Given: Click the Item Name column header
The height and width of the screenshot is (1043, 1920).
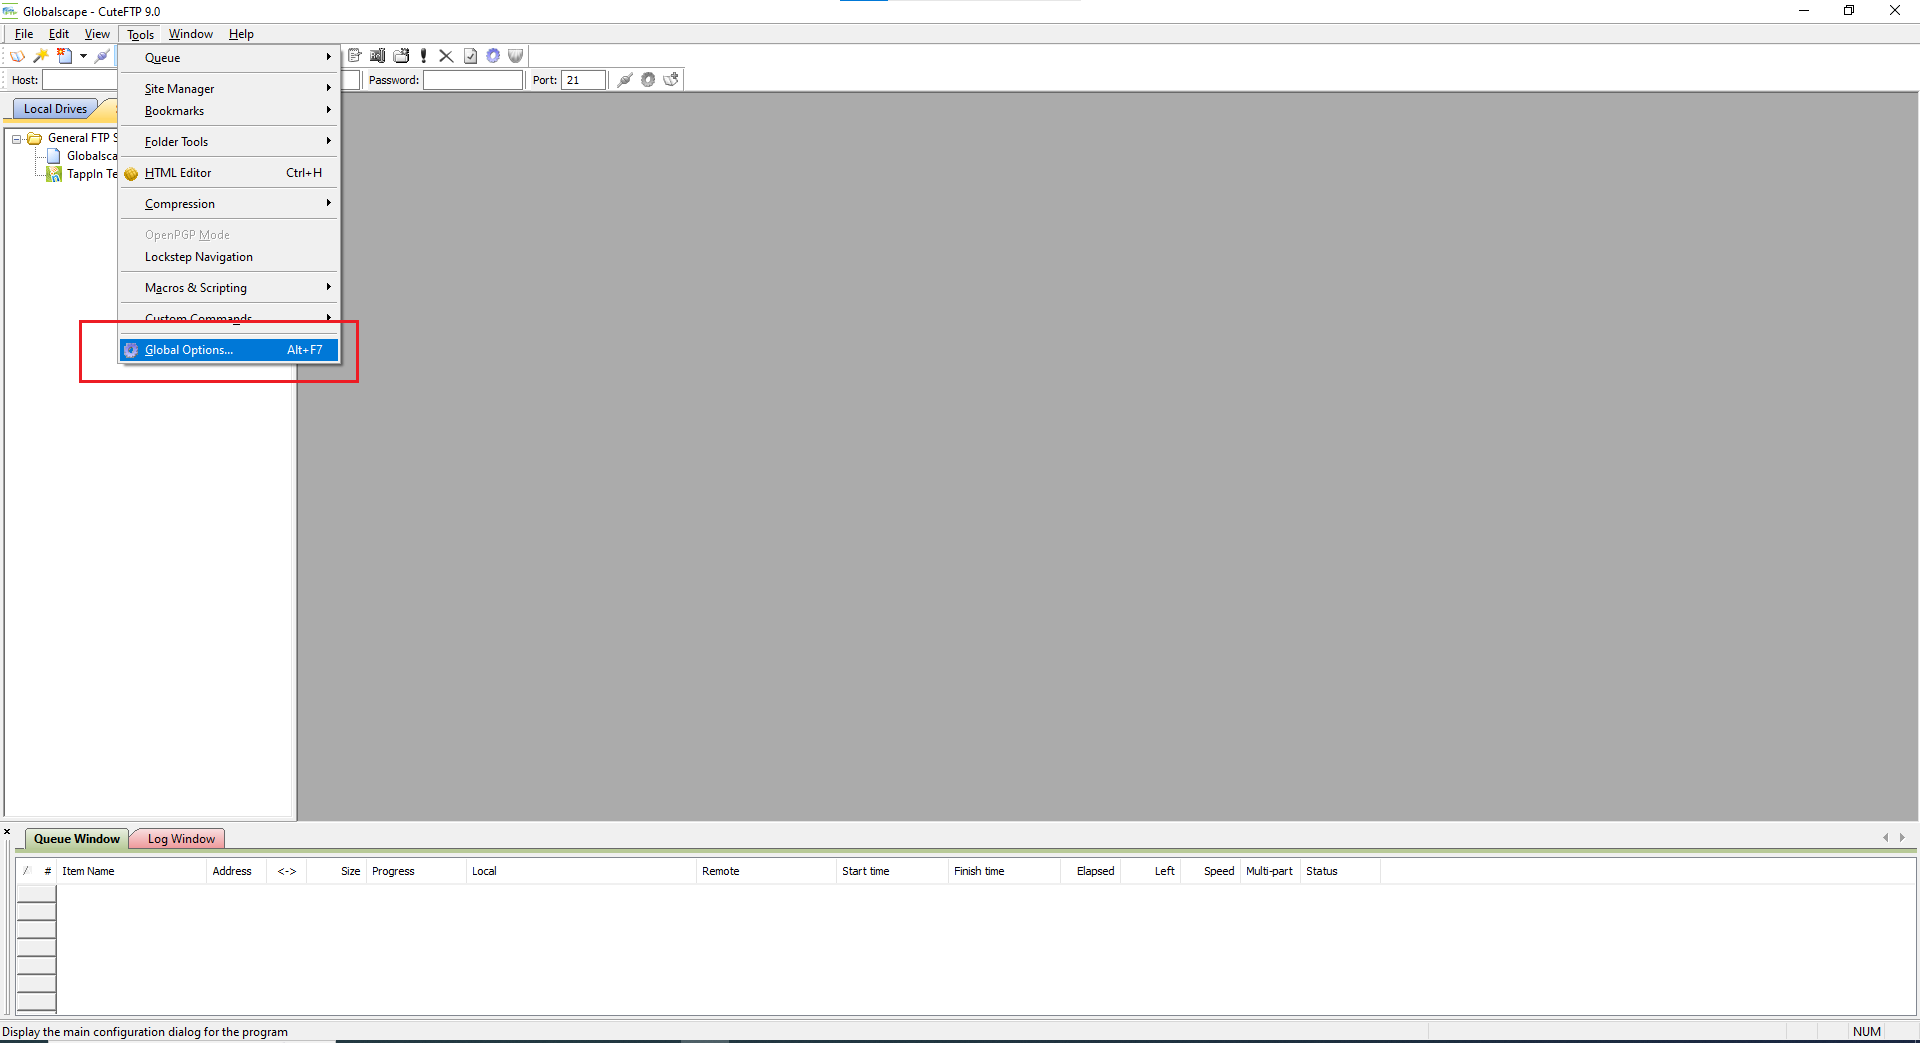Looking at the screenshot, I should (88, 871).
